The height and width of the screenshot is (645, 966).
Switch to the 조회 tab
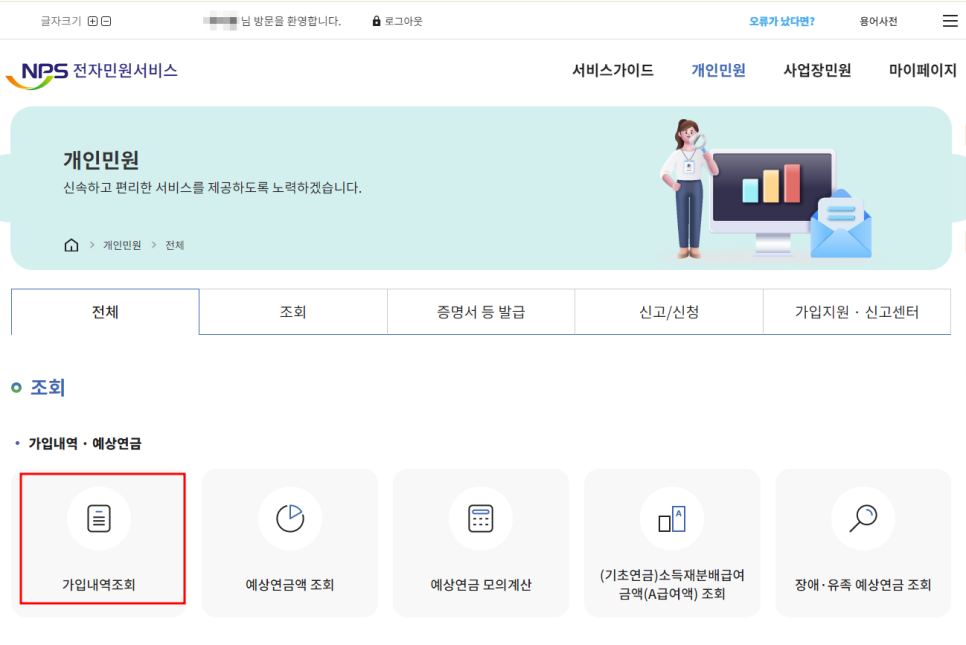click(x=293, y=311)
